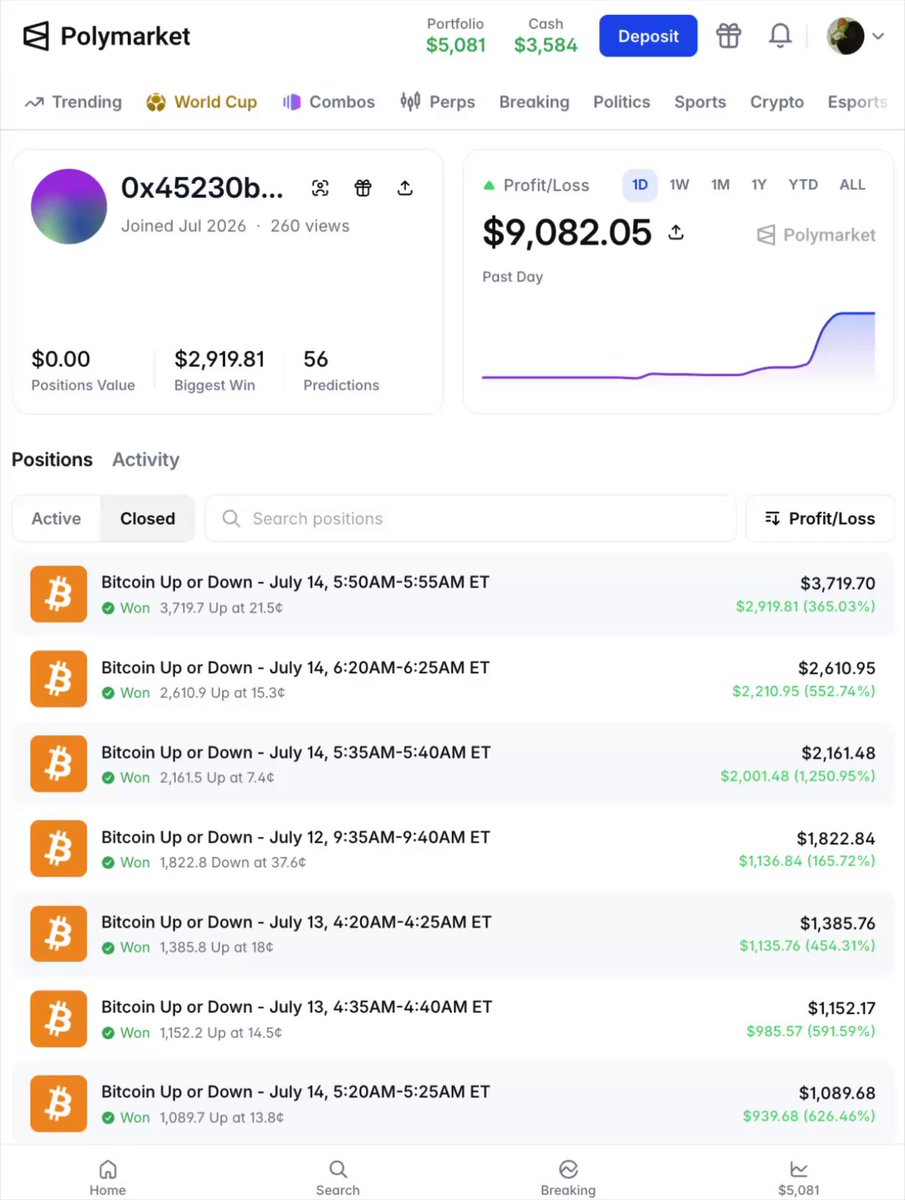Switch to the Positions tab

tap(52, 460)
